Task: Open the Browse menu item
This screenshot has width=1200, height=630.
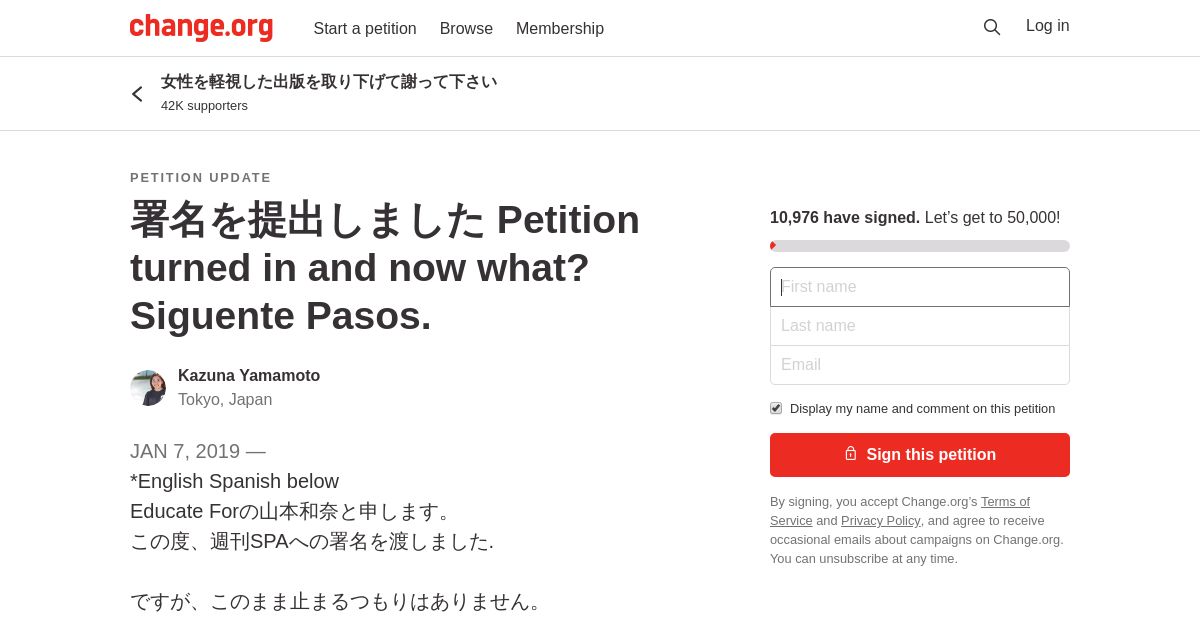Action: pyautogui.click(x=466, y=29)
